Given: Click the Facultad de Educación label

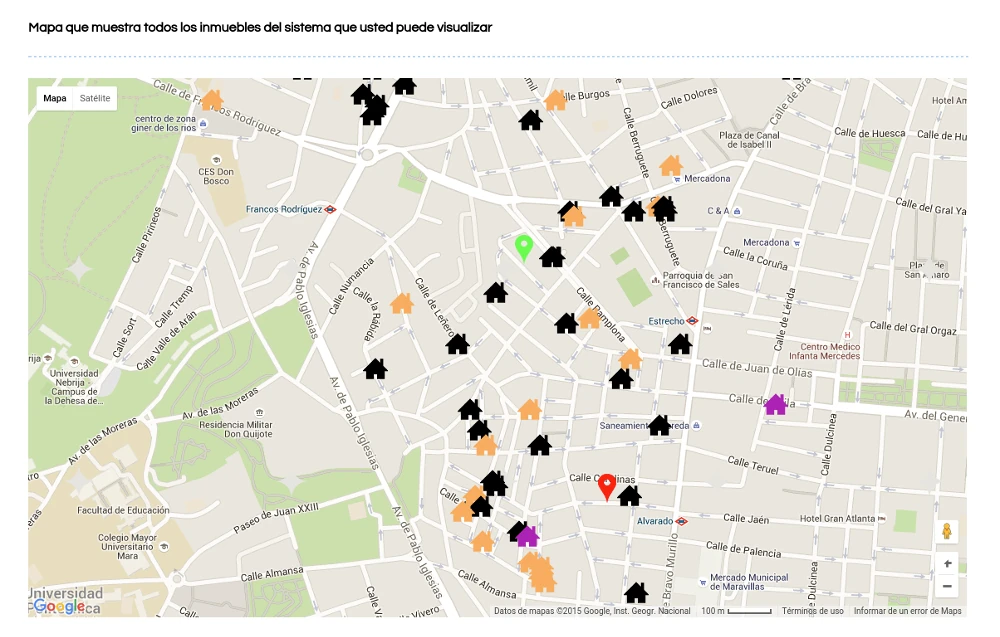Looking at the screenshot, I should pos(123,510).
